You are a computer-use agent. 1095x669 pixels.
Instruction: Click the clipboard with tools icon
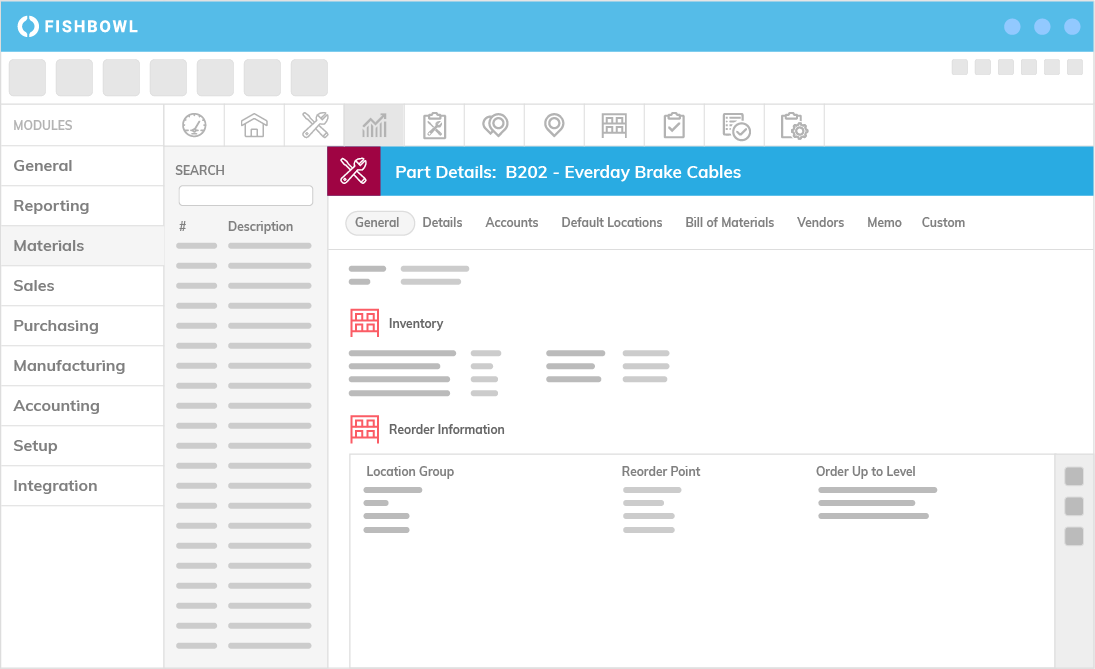click(434, 125)
